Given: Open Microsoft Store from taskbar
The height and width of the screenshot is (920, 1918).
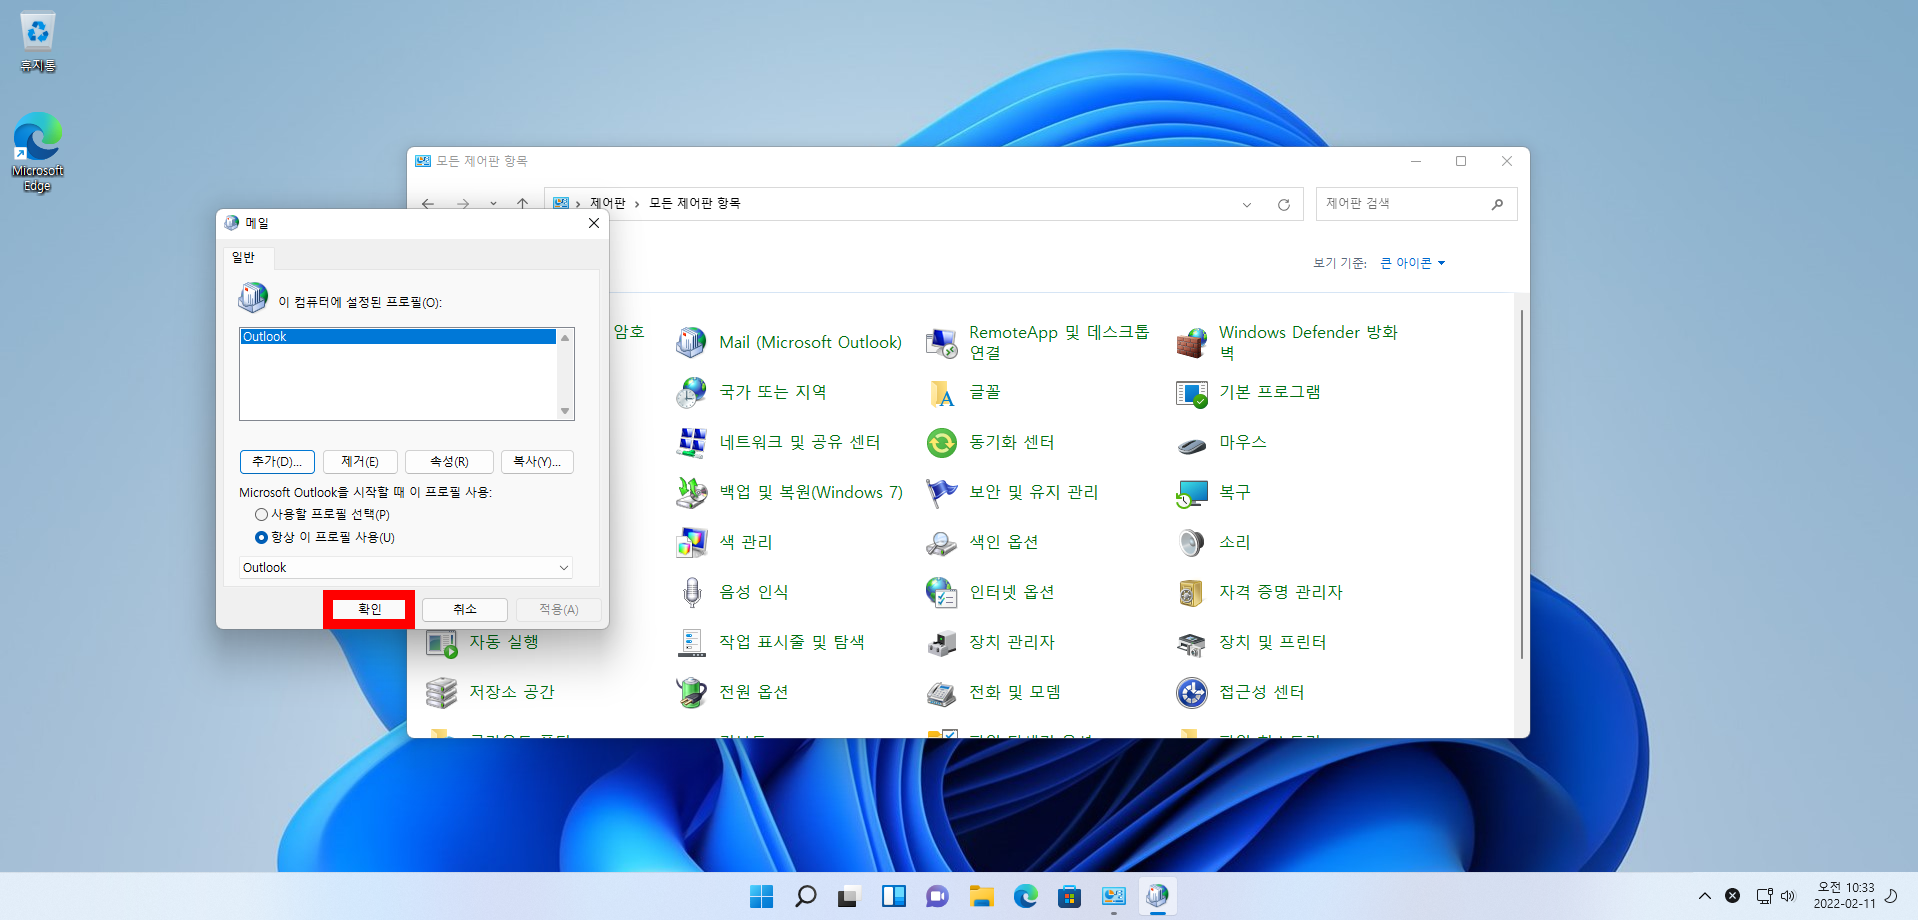Looking at the screenshot, I should [1069, 896].
